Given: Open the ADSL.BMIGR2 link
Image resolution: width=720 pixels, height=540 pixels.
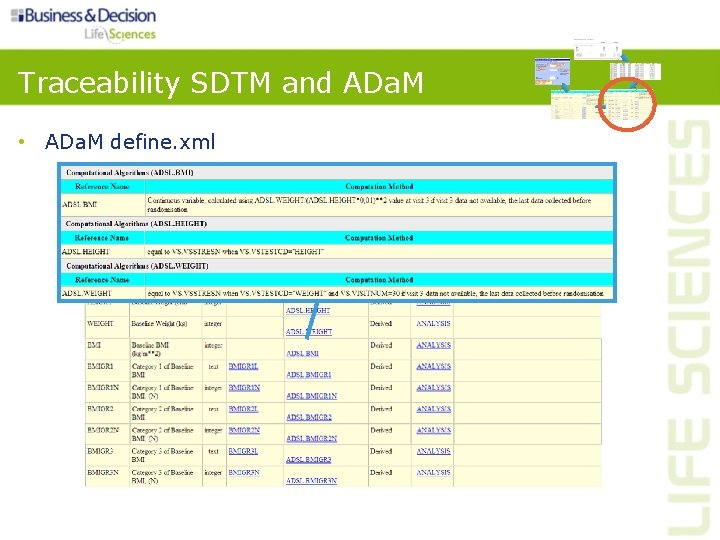Looking at the screenshot, I should pos(309,417).
